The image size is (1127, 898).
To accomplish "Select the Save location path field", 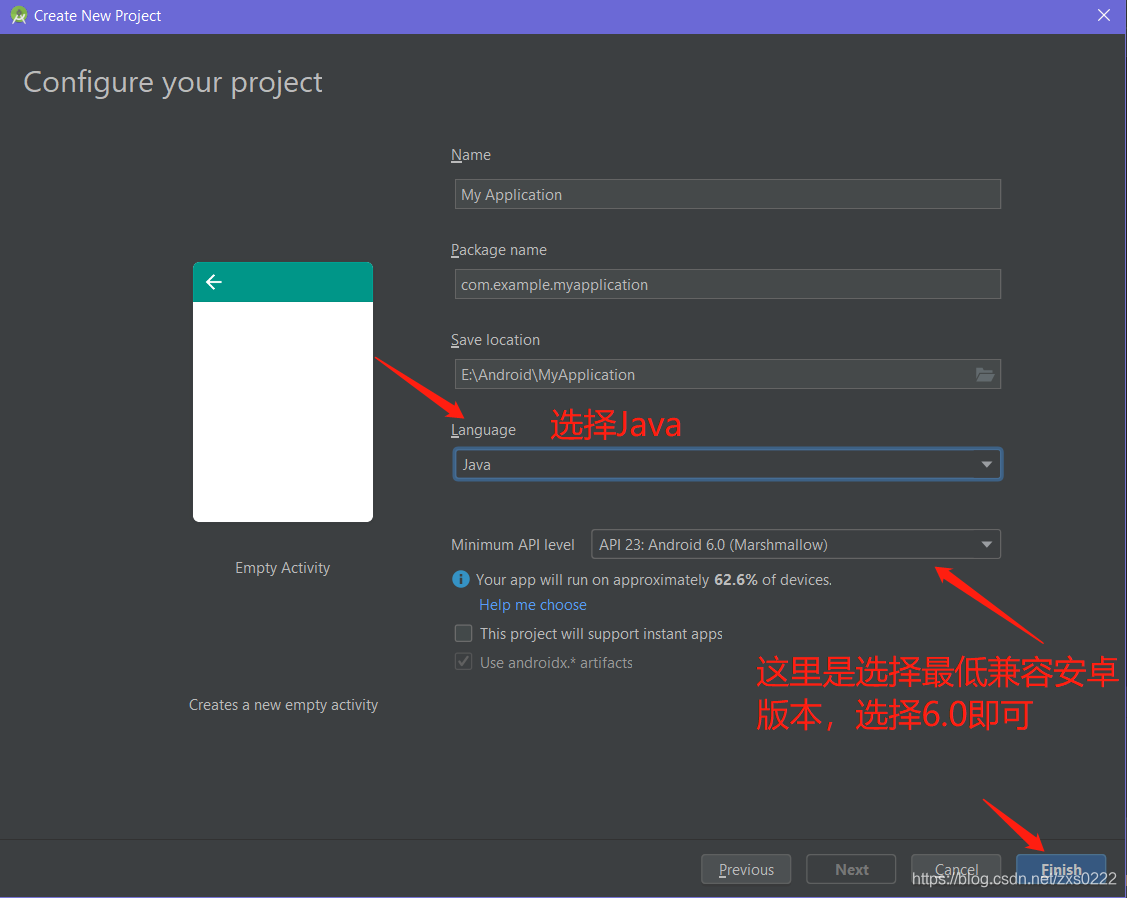I will pos(710,374).
